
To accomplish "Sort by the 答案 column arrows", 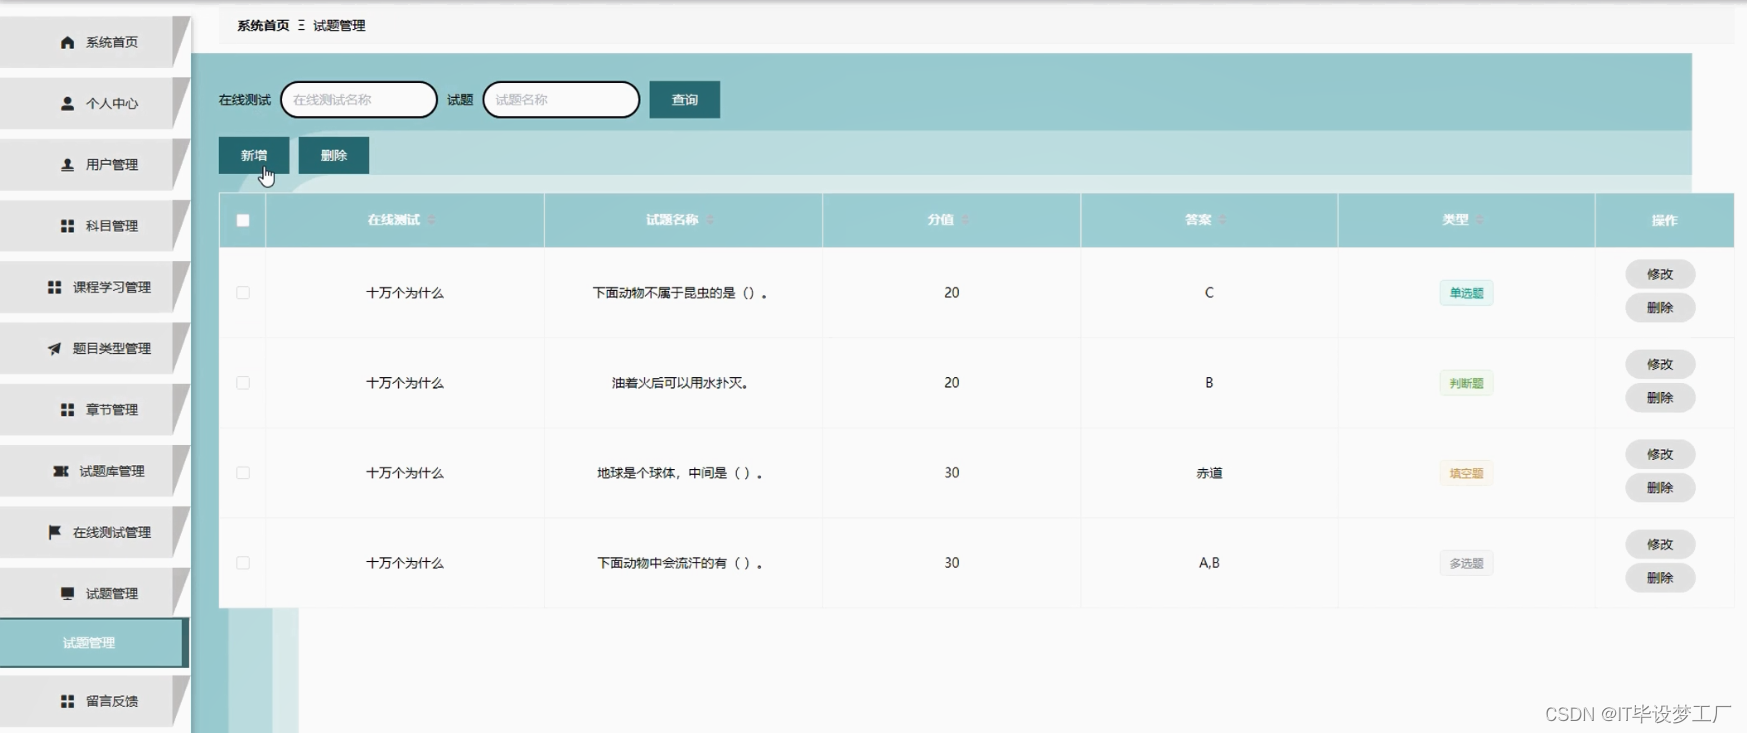I will (1223, 220).
